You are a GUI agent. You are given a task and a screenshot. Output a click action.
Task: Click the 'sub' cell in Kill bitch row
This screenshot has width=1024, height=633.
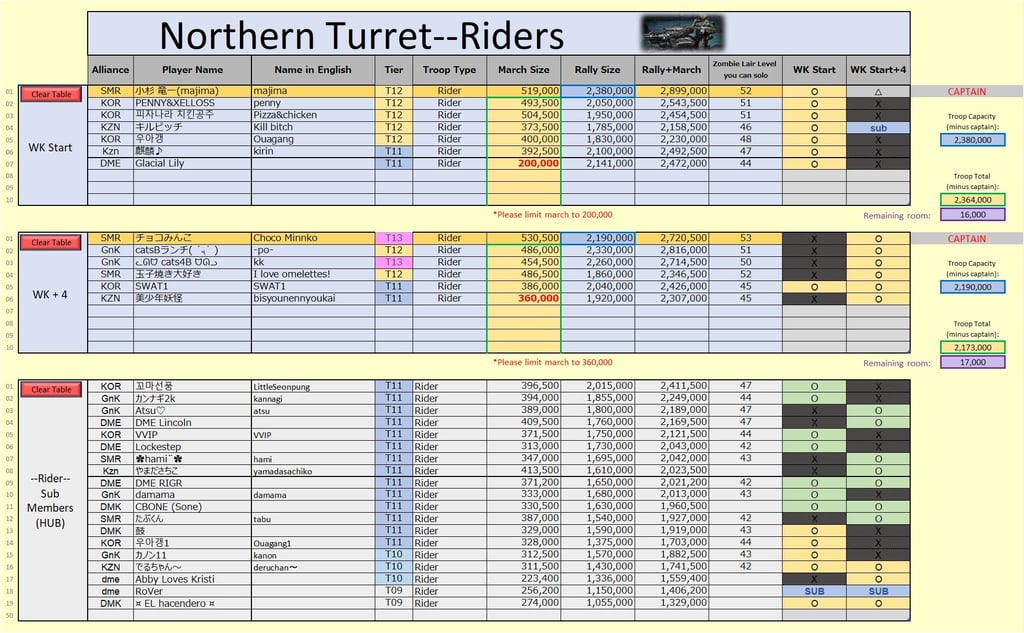[x=878, y=128]
